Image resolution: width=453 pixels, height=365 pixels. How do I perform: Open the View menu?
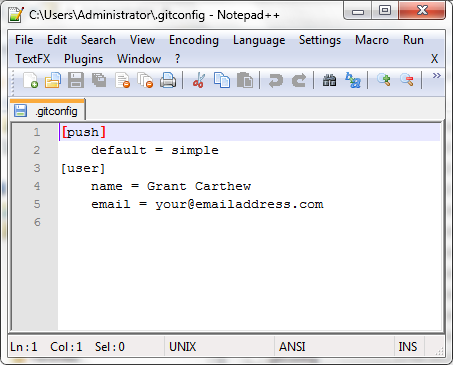[142, 40]
